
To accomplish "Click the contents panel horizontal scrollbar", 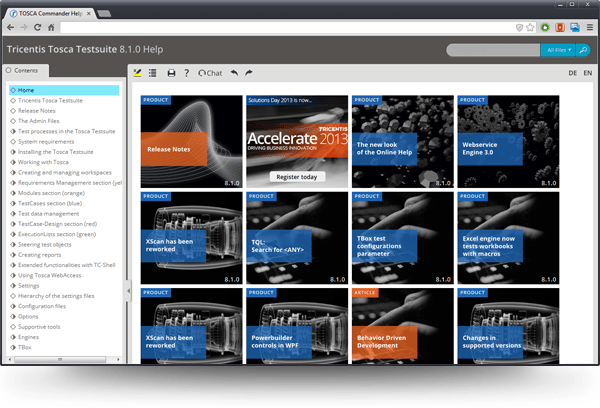I will pos(60,359).
